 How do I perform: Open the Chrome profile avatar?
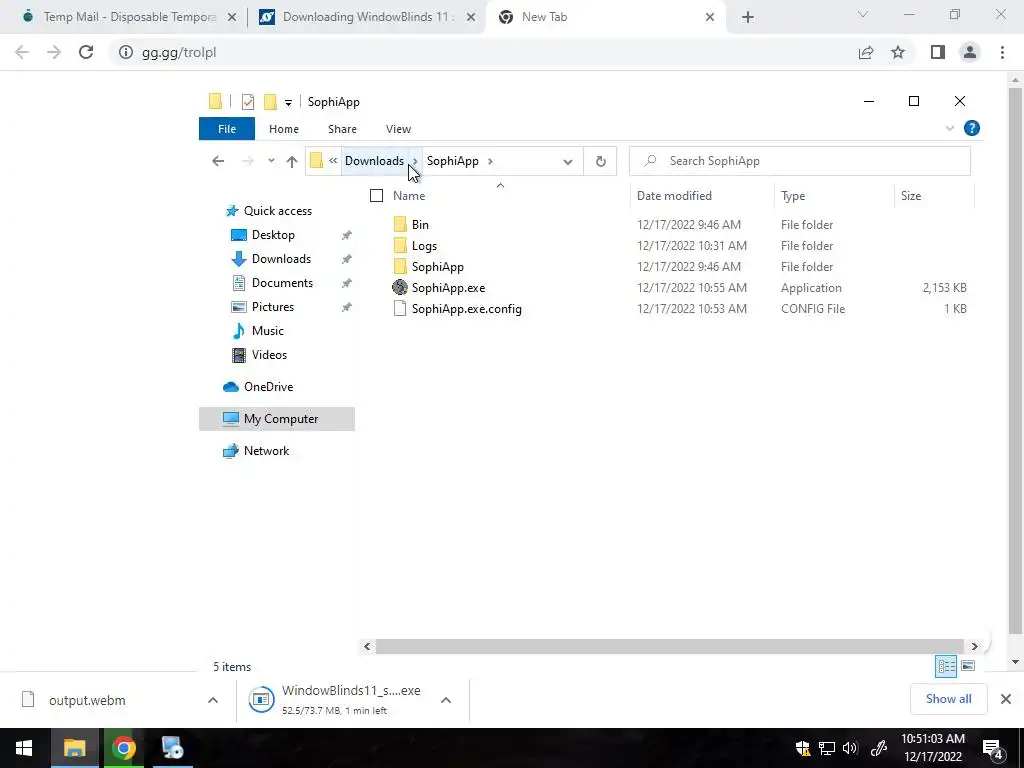970,52
